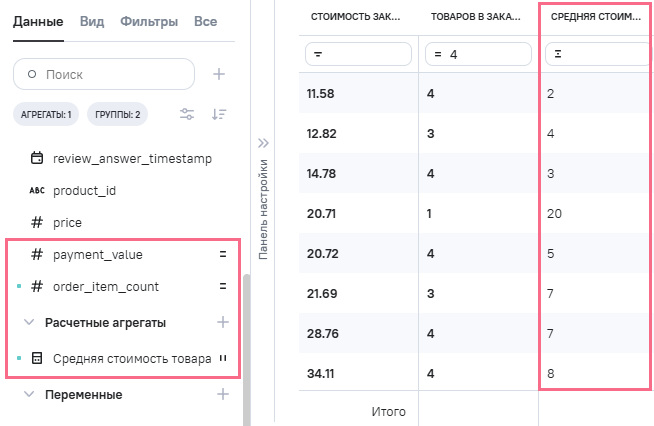Add a new variable with plus icon
This screenshot has height=426, width=654.
[222, 395]
